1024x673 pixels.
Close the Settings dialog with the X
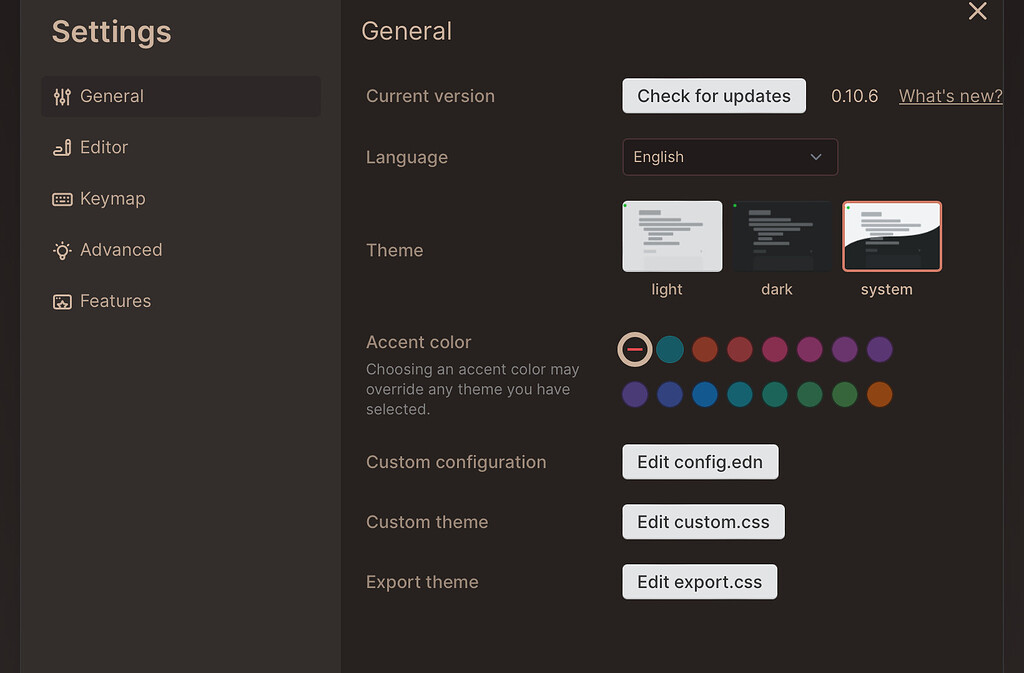point(977,12)
